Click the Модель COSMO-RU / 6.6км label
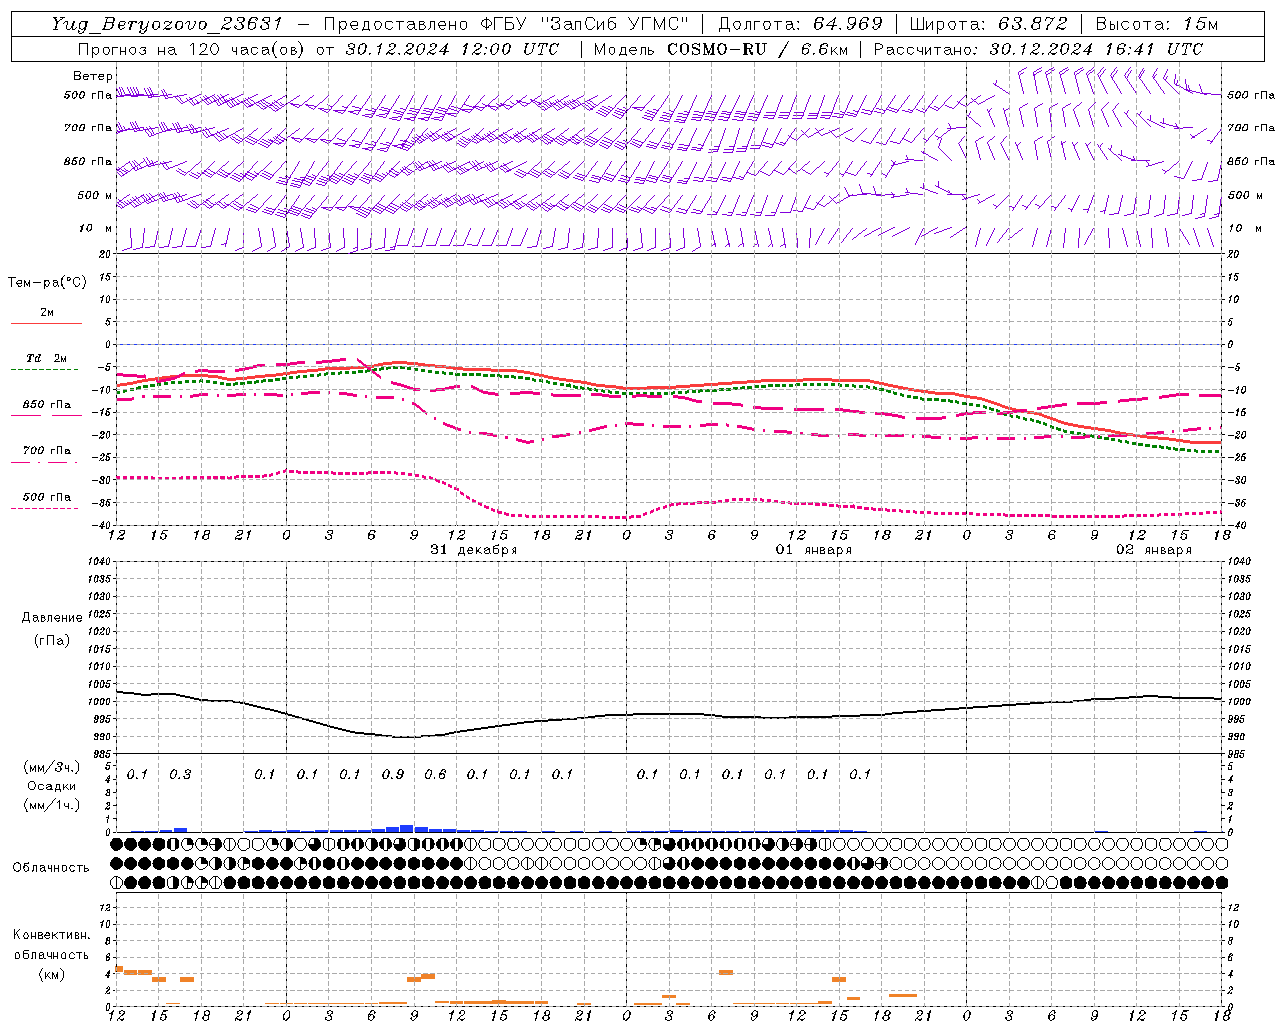Viewport: 1280px width, 1024px height. (720, 49)
